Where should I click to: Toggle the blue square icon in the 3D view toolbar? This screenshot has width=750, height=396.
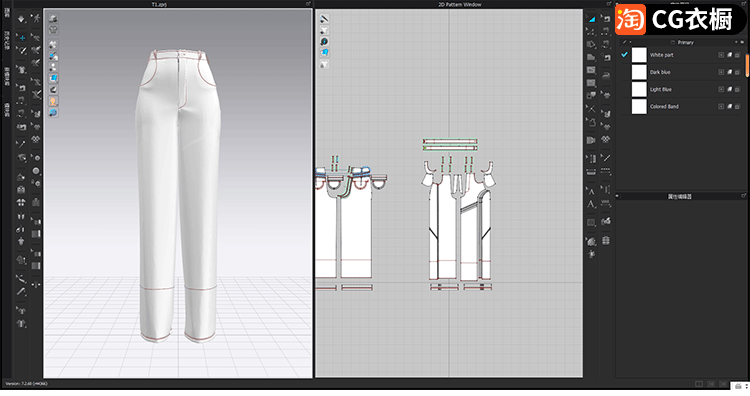tap(53, 78)
